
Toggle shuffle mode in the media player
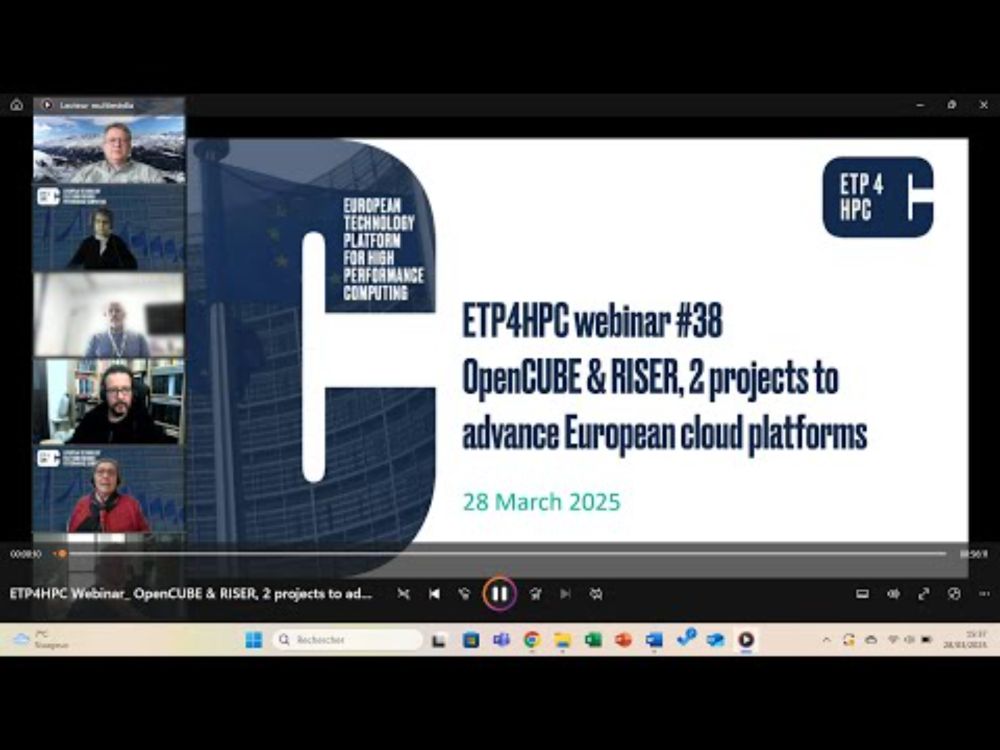tap(403, 594)
